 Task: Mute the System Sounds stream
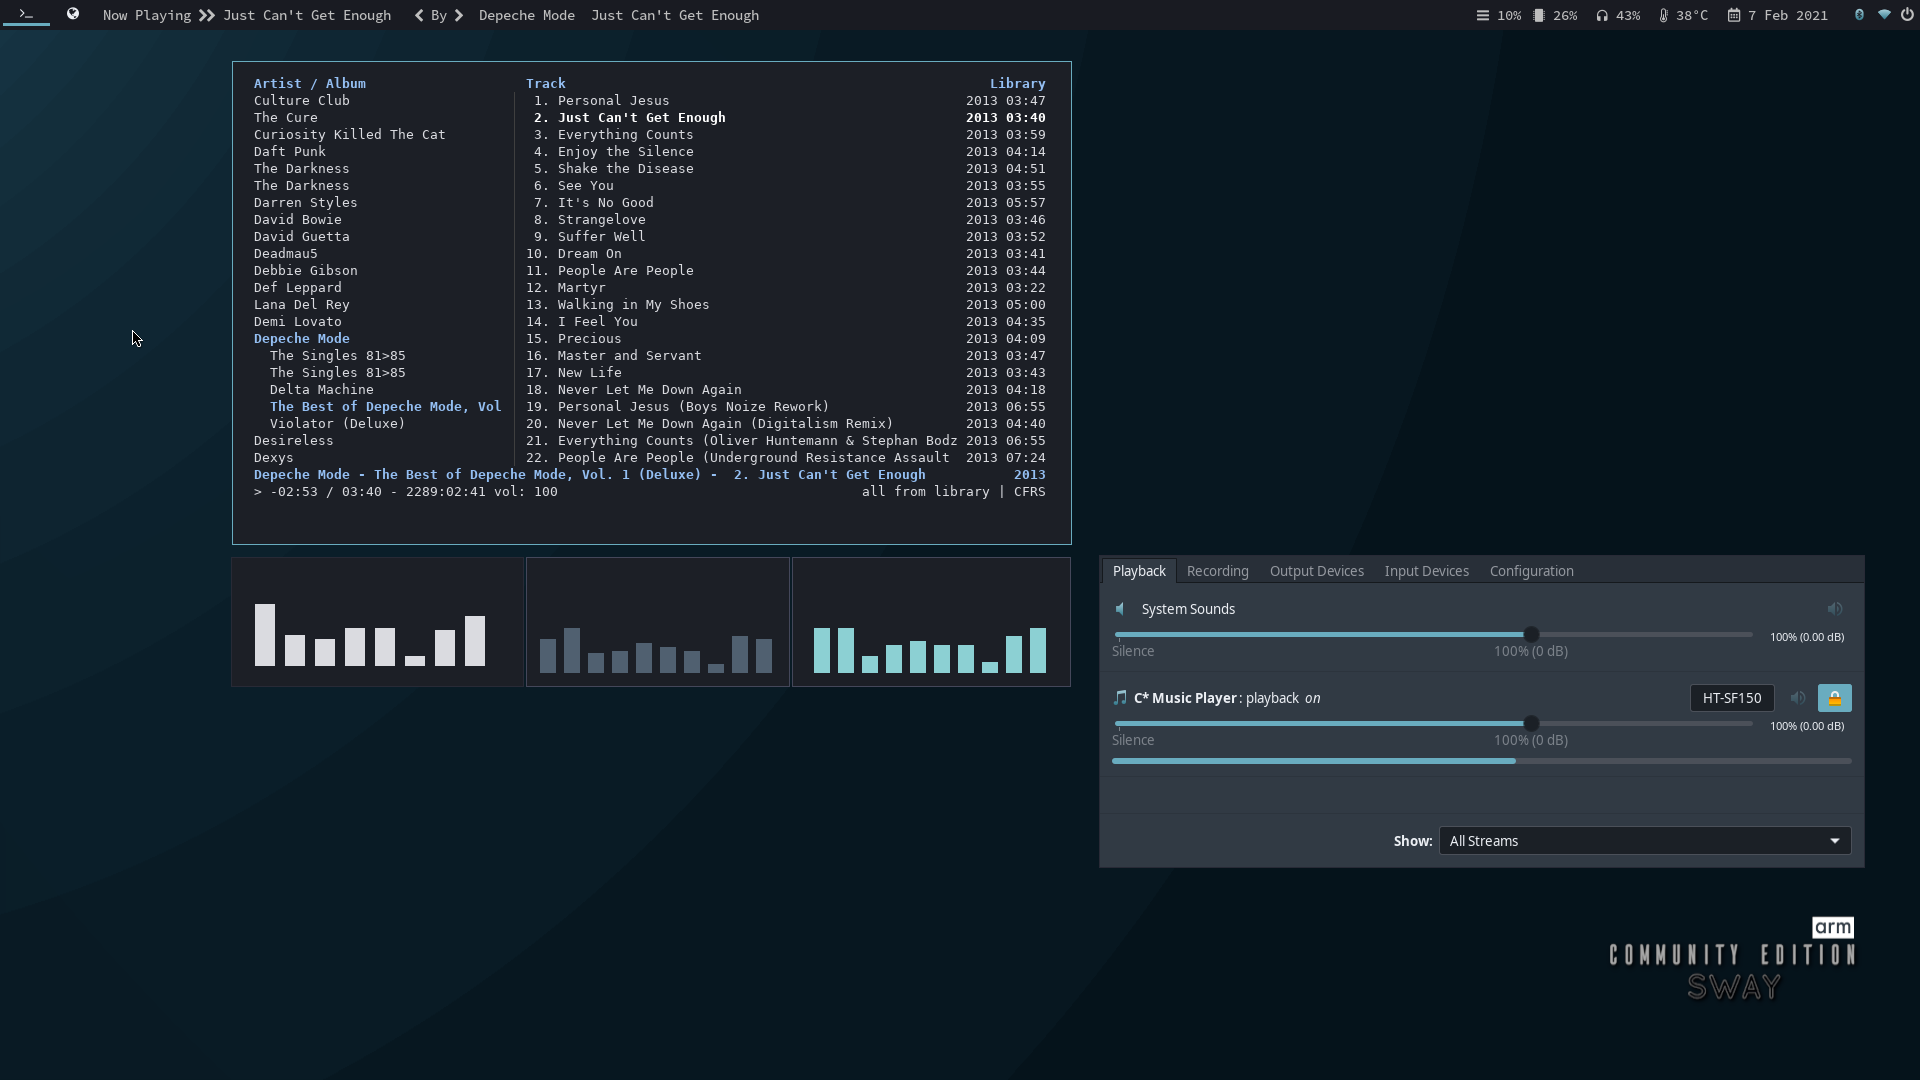click(1835, 609)
